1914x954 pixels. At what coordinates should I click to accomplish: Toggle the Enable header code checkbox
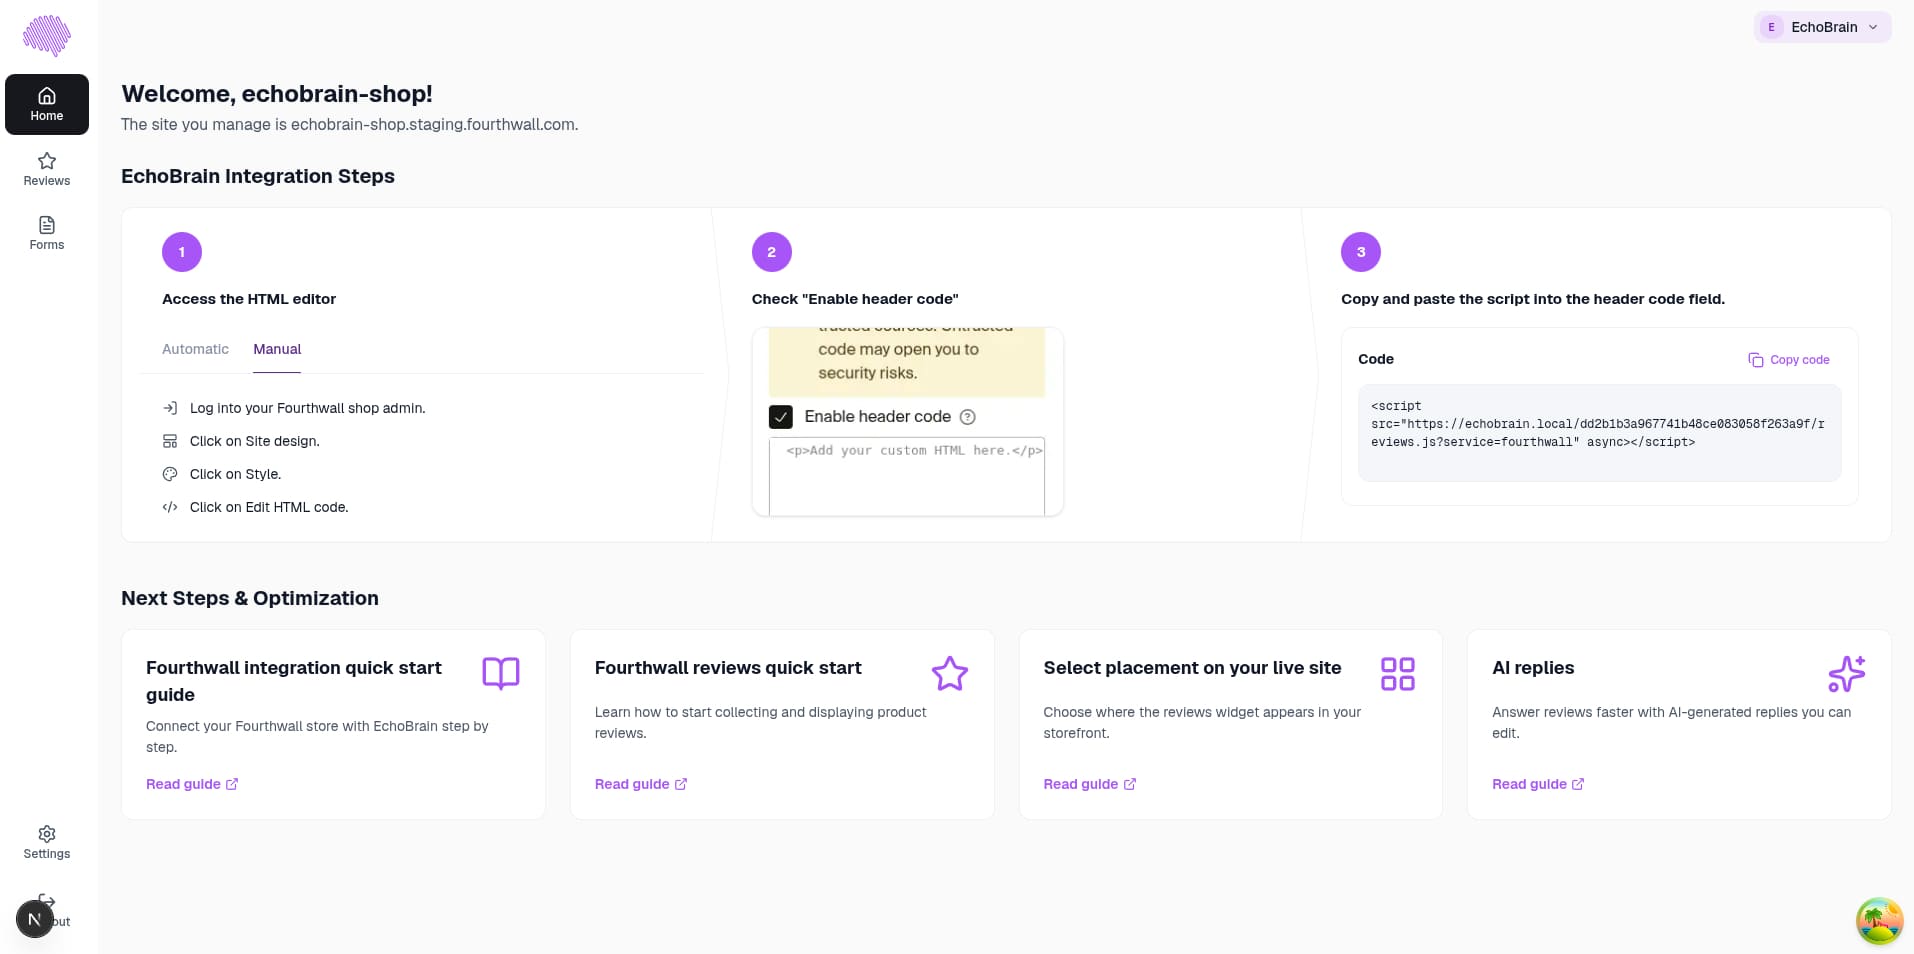coord(781,417)
